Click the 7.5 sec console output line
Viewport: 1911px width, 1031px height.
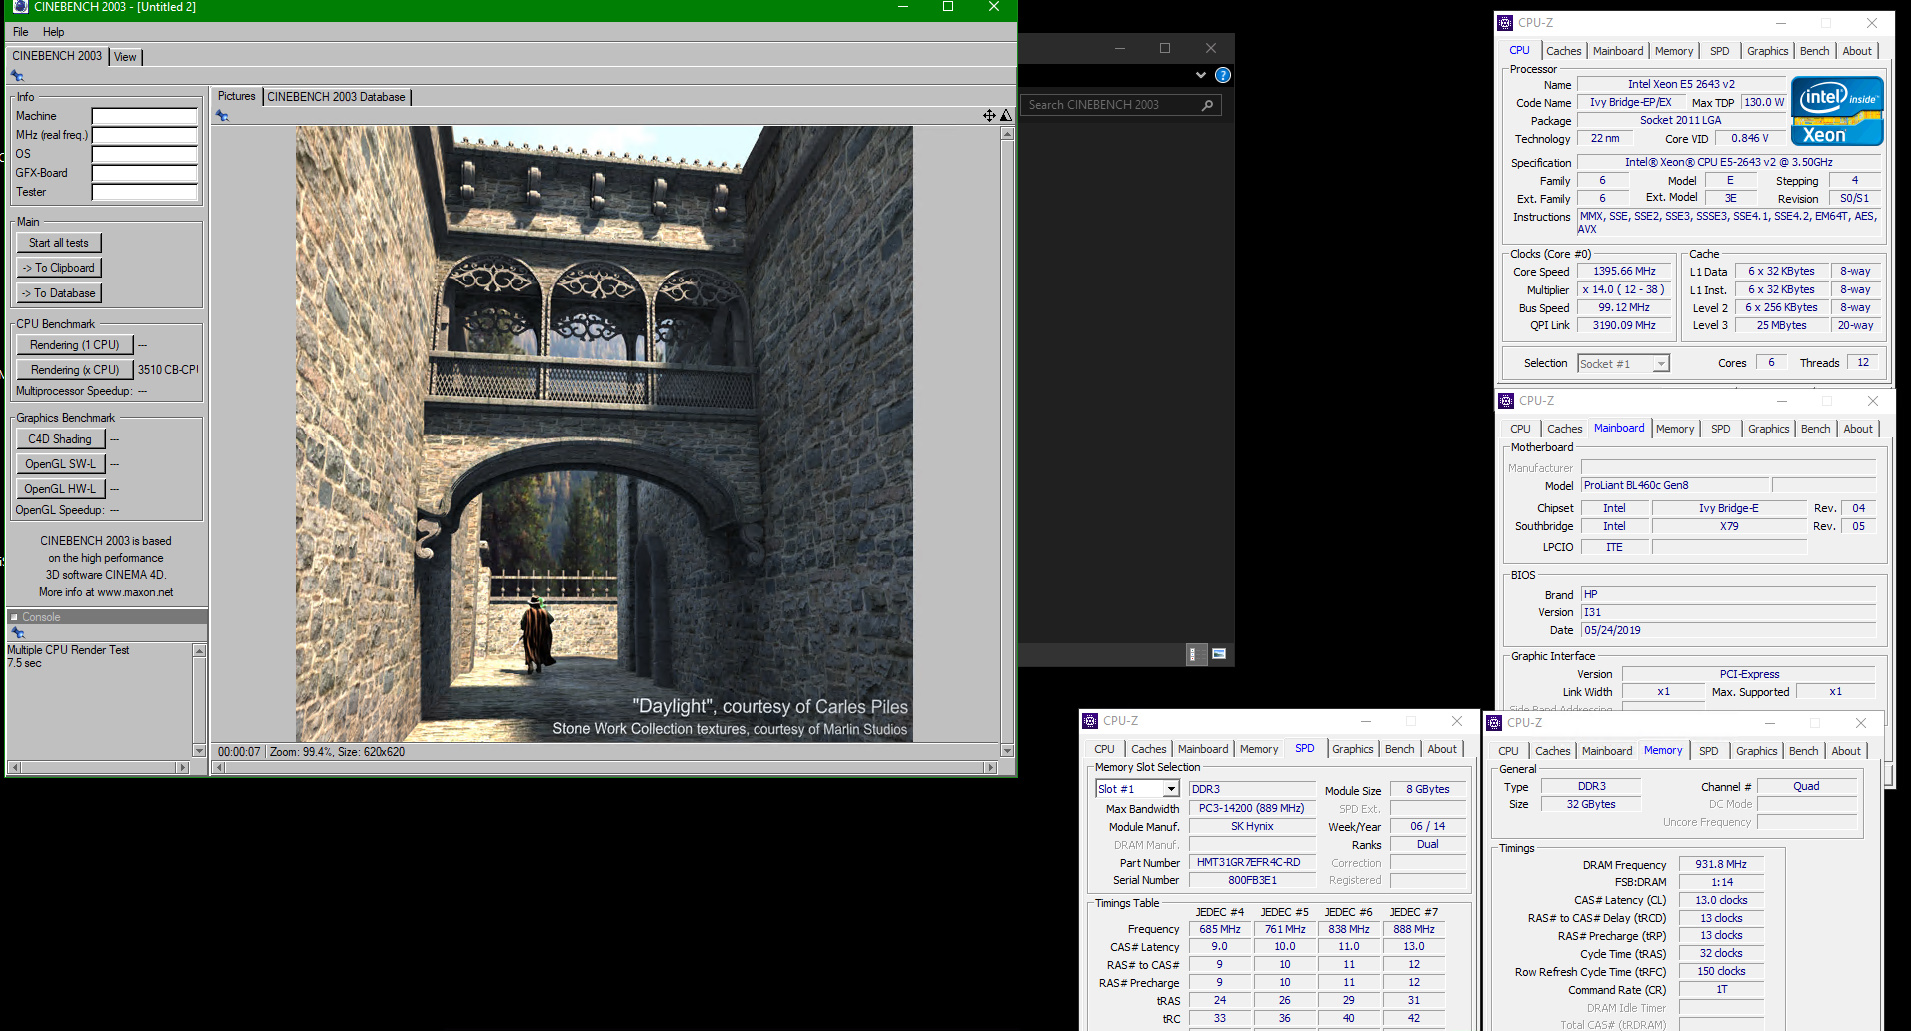coord(25,663)
